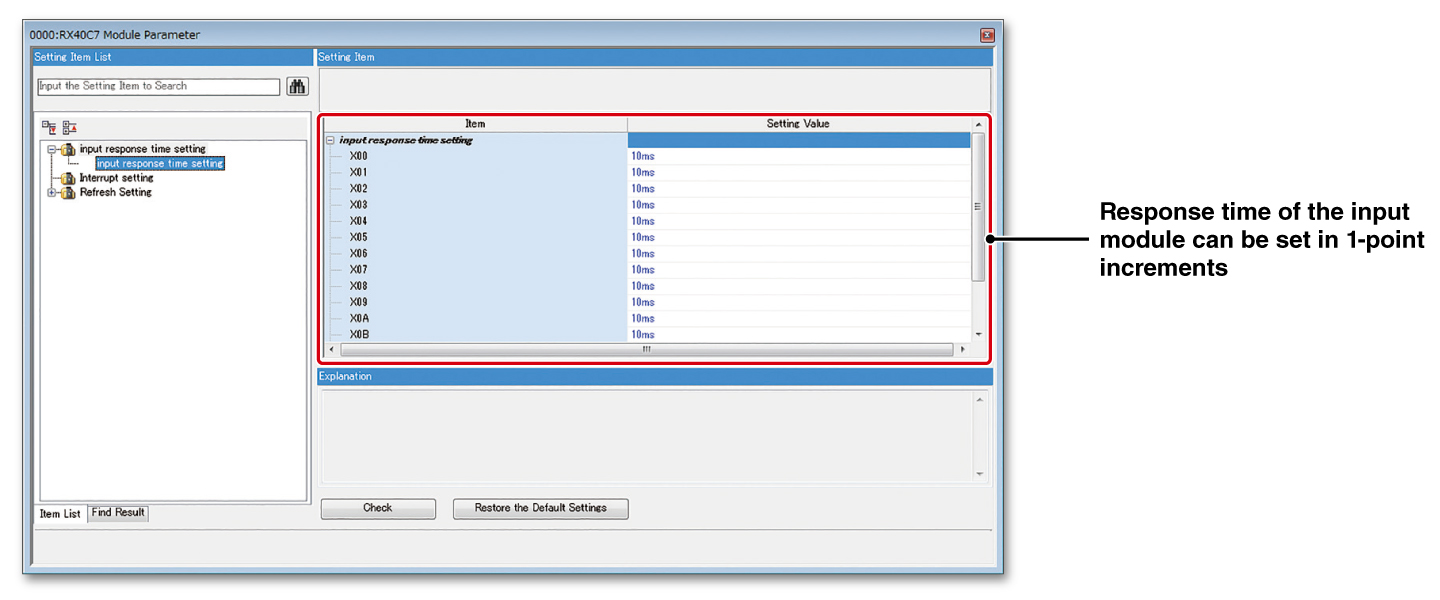Click the horizontal scrollbar below the settings table
The image size is (1440, 600).
click(x=645, y=350)
